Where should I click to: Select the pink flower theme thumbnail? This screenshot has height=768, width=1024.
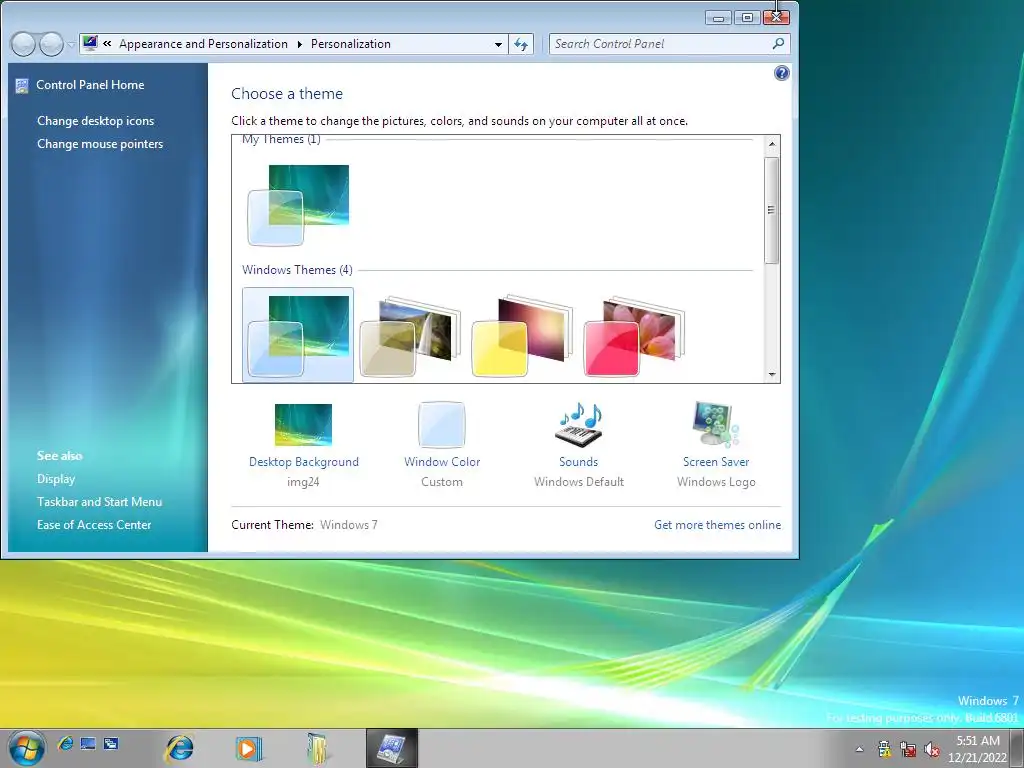[x=633, y=336]
